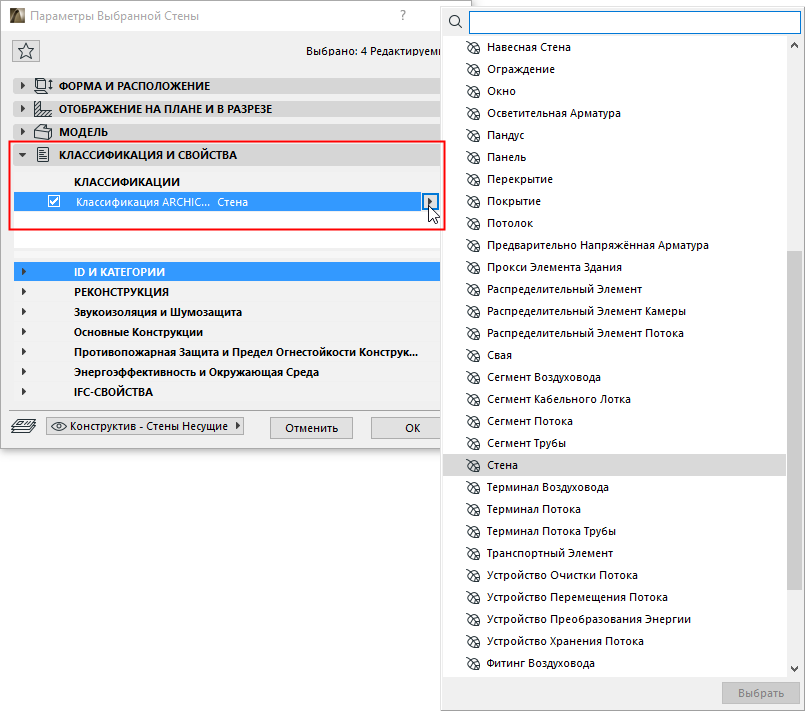The image size is (805, 711).
Task: Expand the ID и Категории group
Action: [24, 272]
